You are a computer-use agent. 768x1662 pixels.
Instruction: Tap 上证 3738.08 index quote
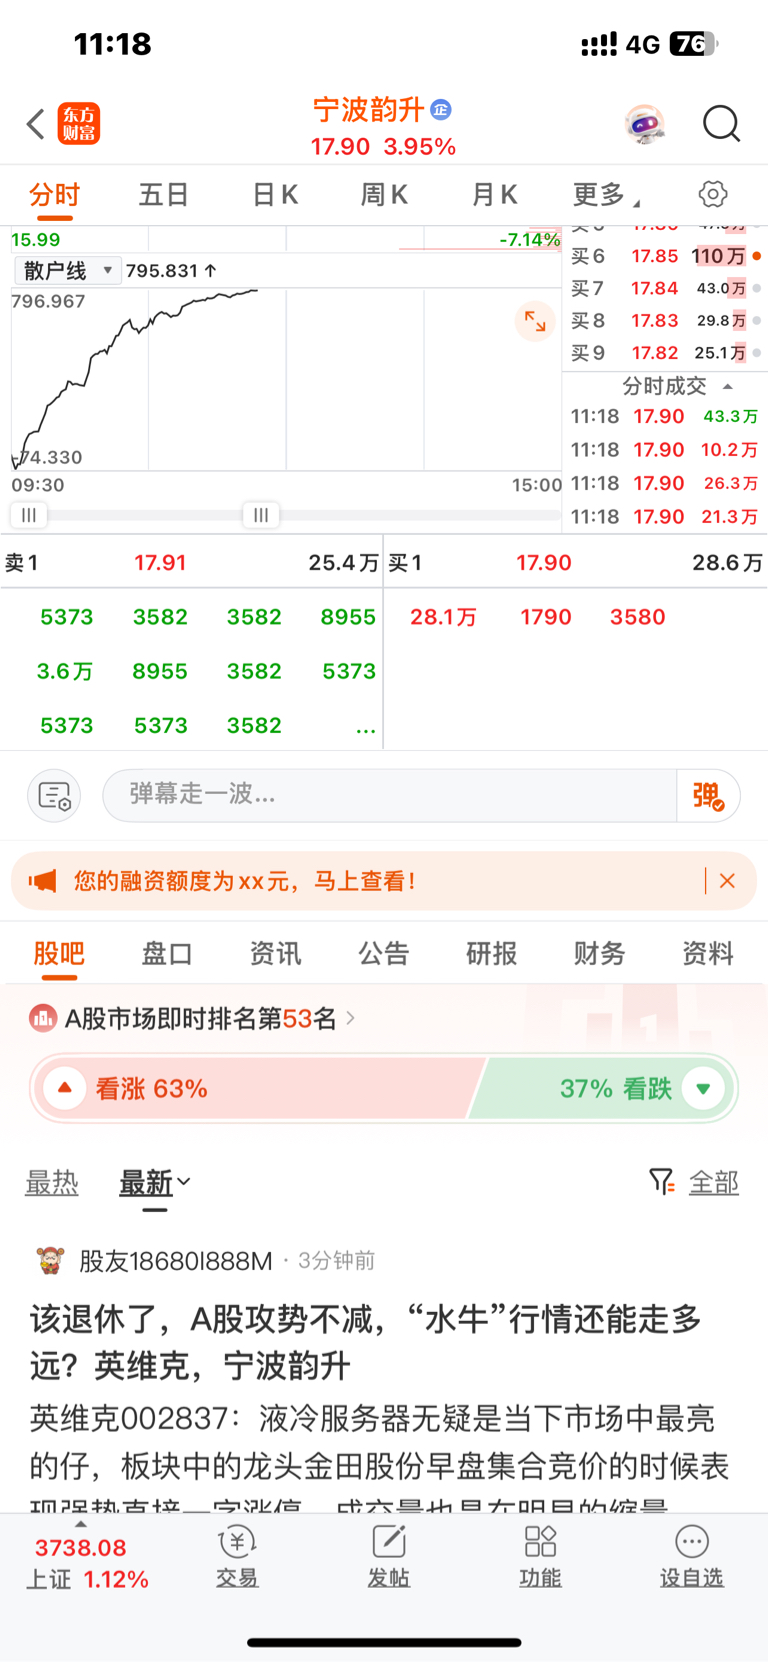pyautogui.click(x=87, y=1563)
